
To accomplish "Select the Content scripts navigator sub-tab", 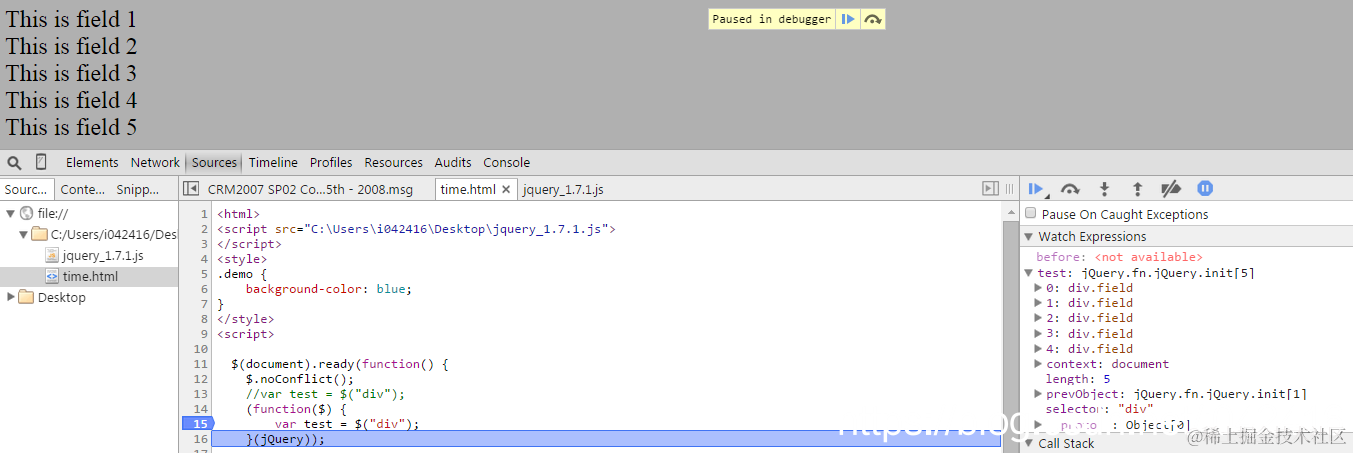I will coord(83,189).
